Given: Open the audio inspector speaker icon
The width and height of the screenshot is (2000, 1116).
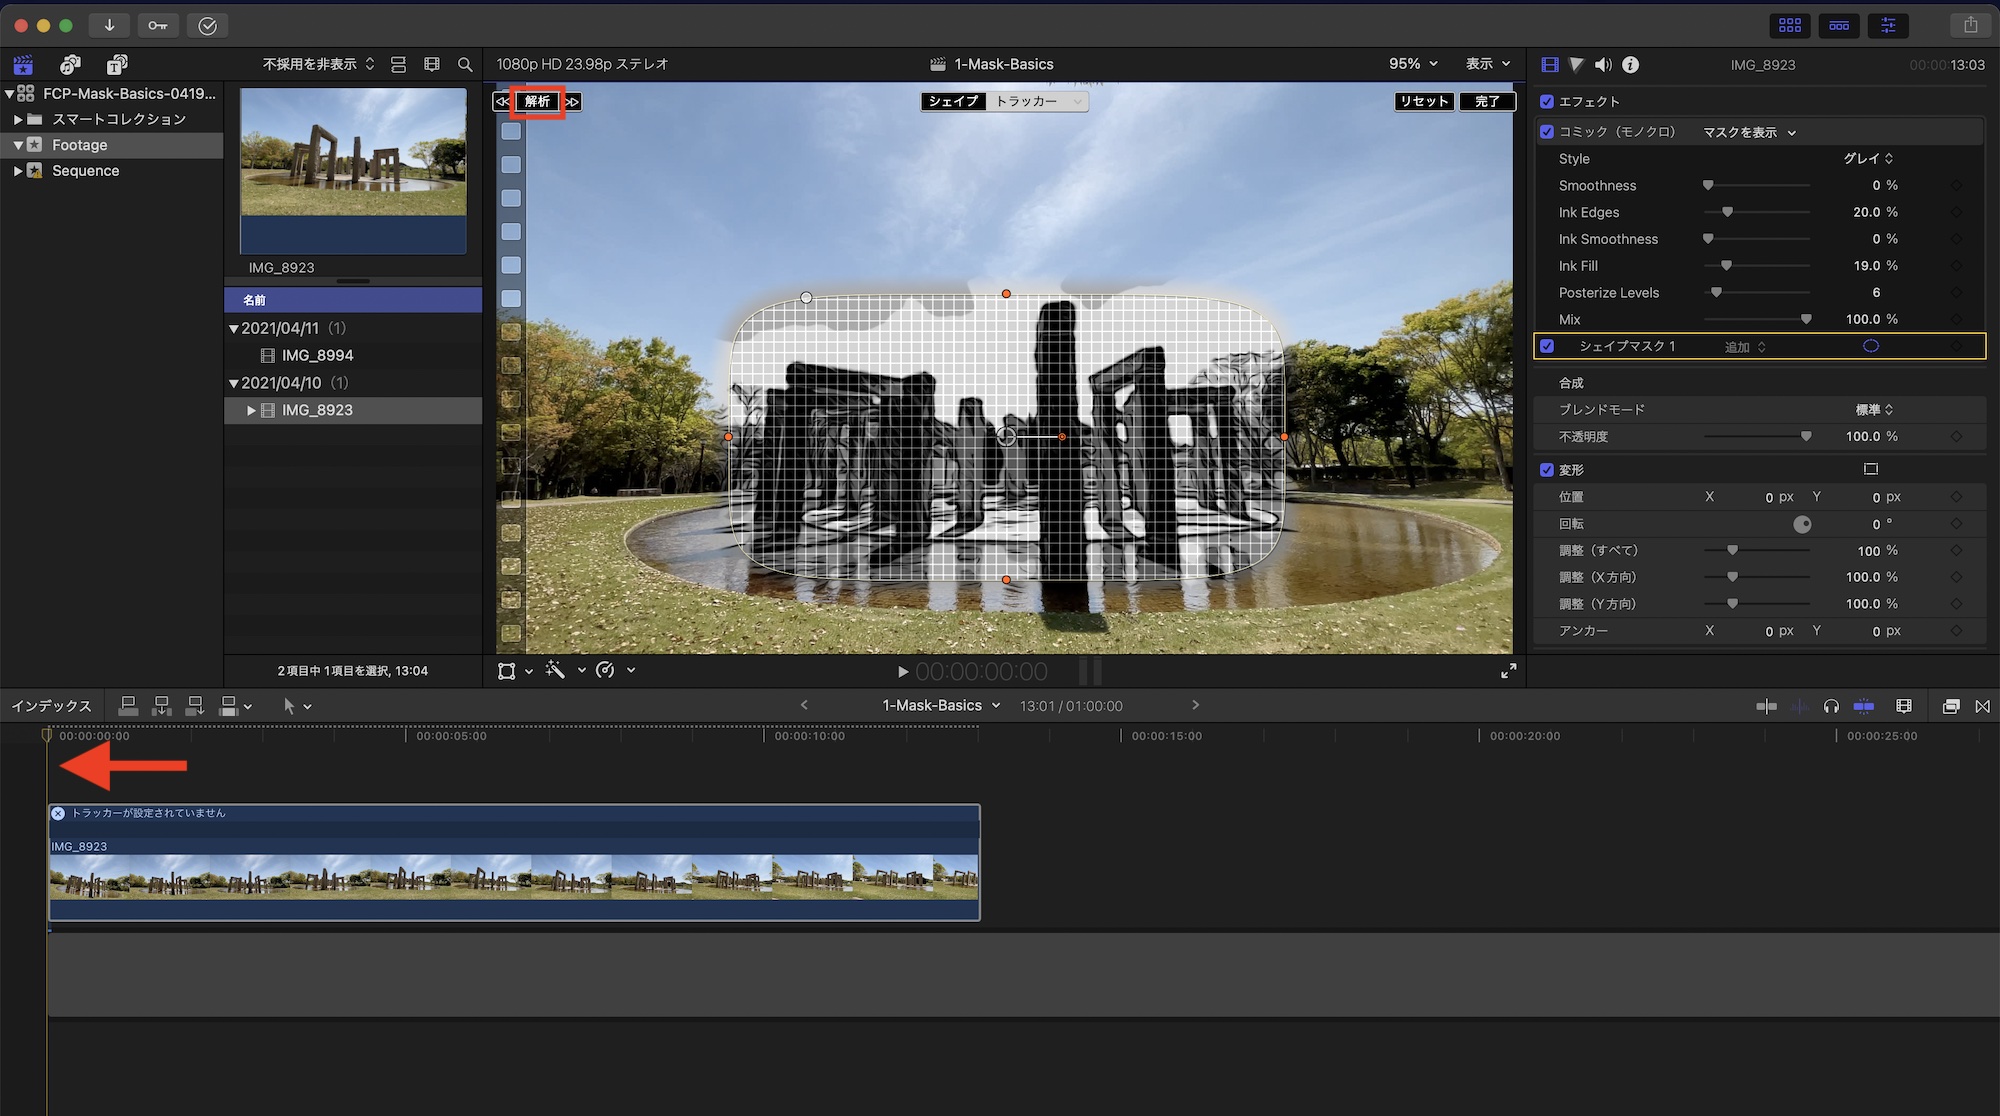Looking at the screenshot, I should [x=1603, y=65].
